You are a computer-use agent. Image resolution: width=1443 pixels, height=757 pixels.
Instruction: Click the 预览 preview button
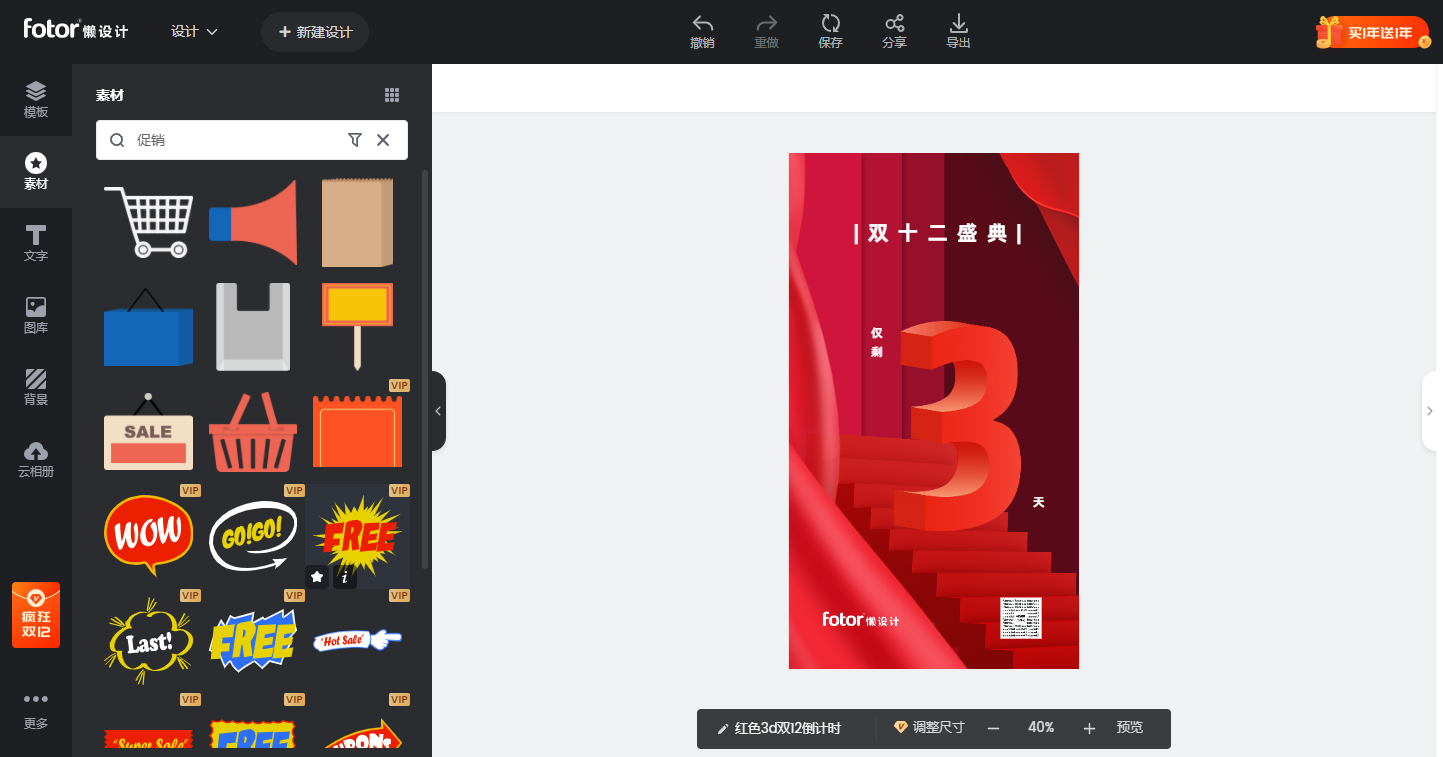[1130, 728]
